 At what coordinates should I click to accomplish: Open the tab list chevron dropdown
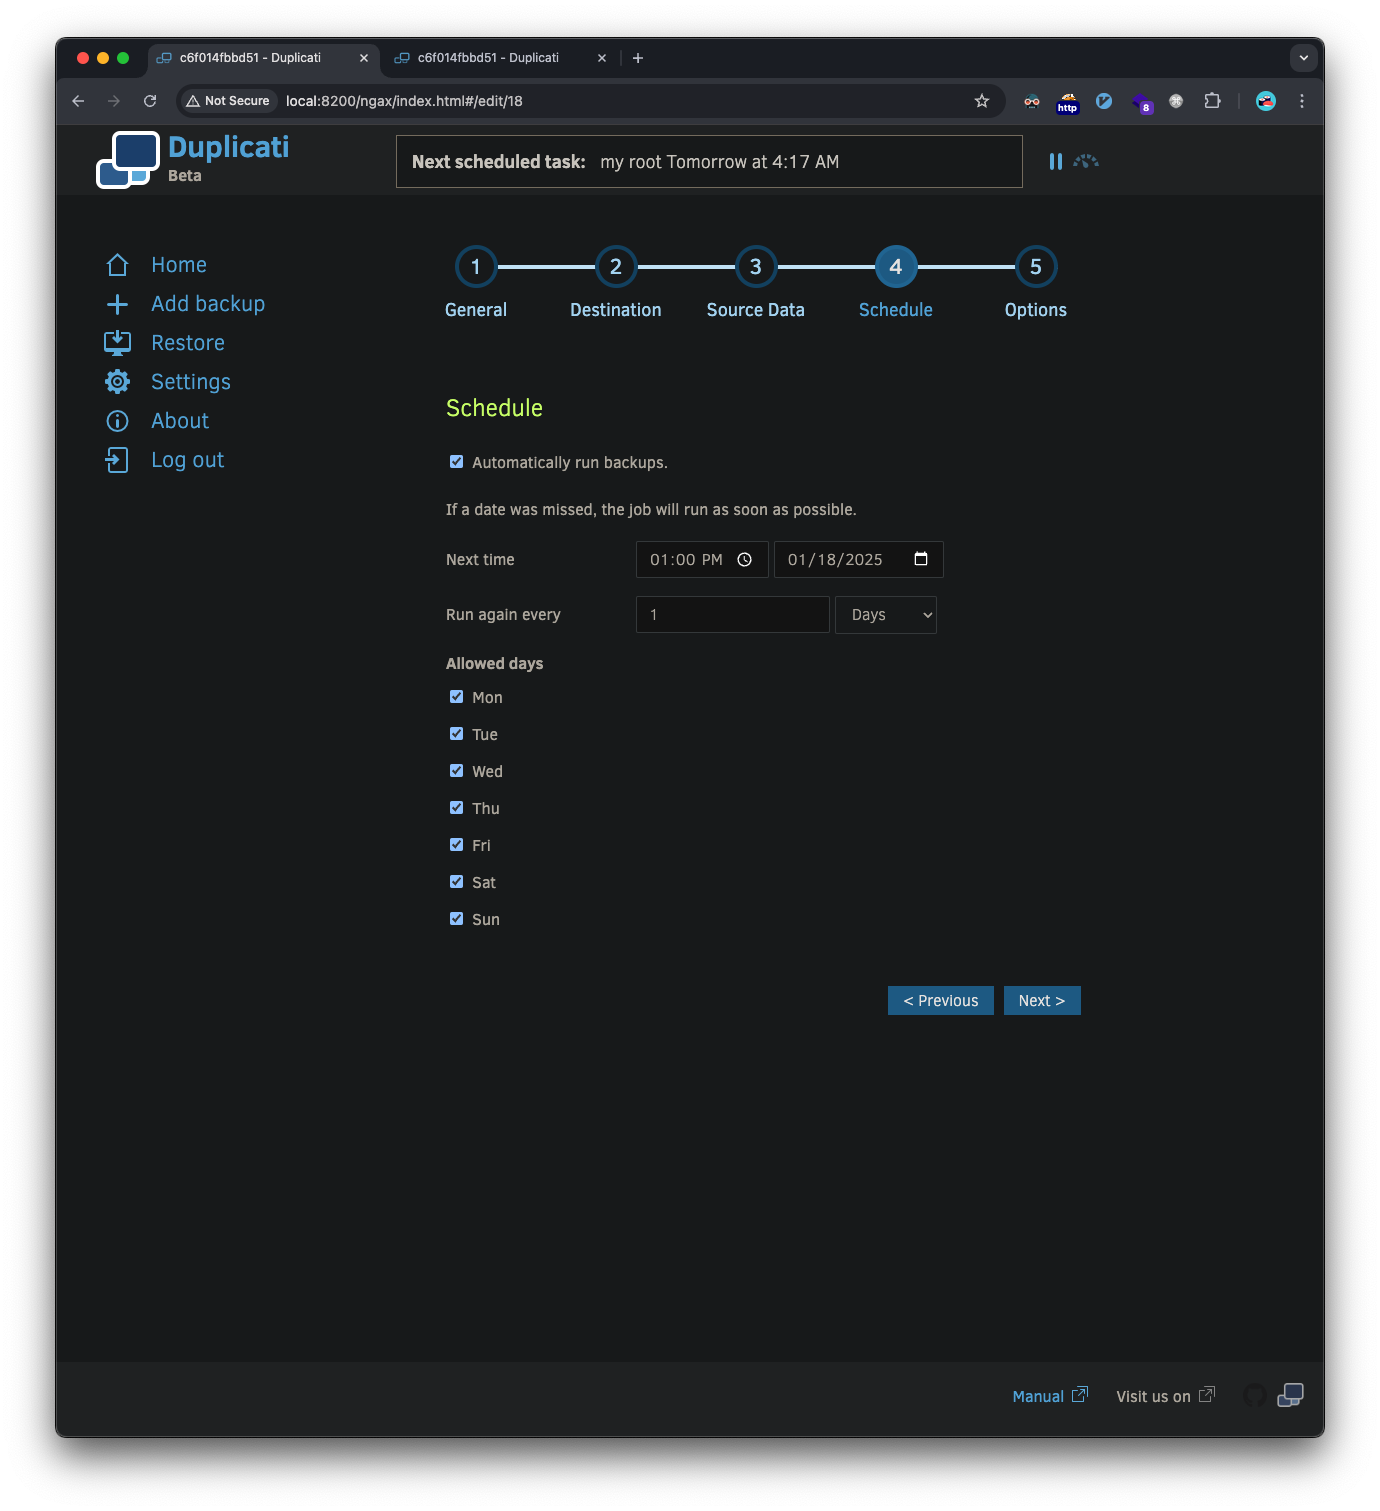[x=1303, y=58]
